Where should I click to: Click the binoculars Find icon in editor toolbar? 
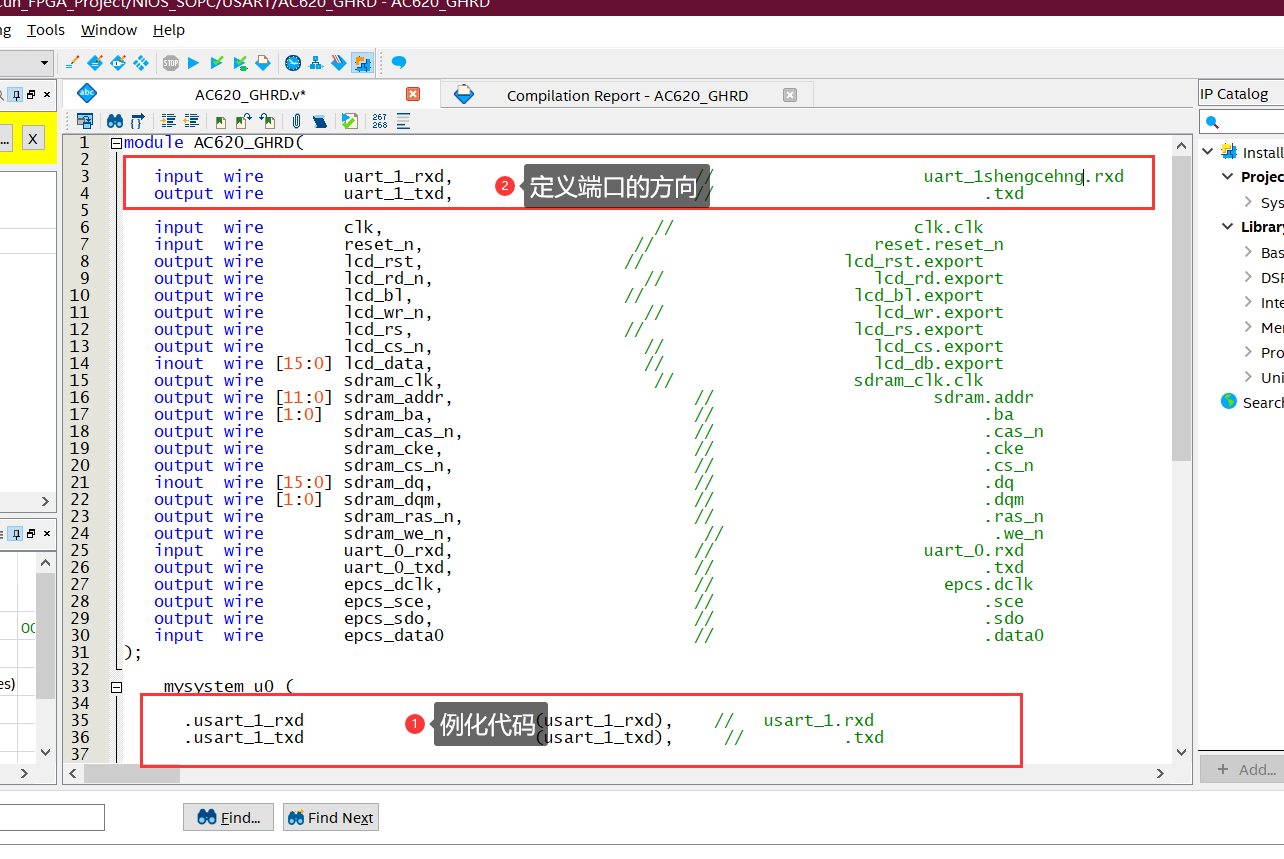click(115, 121)
